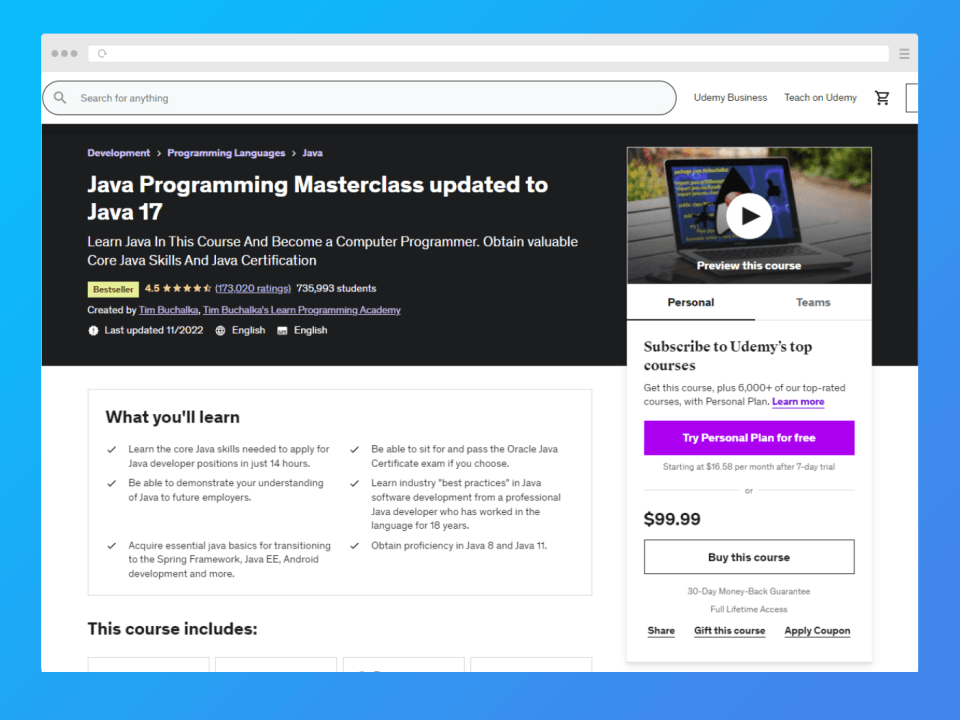Open Teach on Udemy link
The width and height of the screenshot is (960, 720).
coord(820,97)
